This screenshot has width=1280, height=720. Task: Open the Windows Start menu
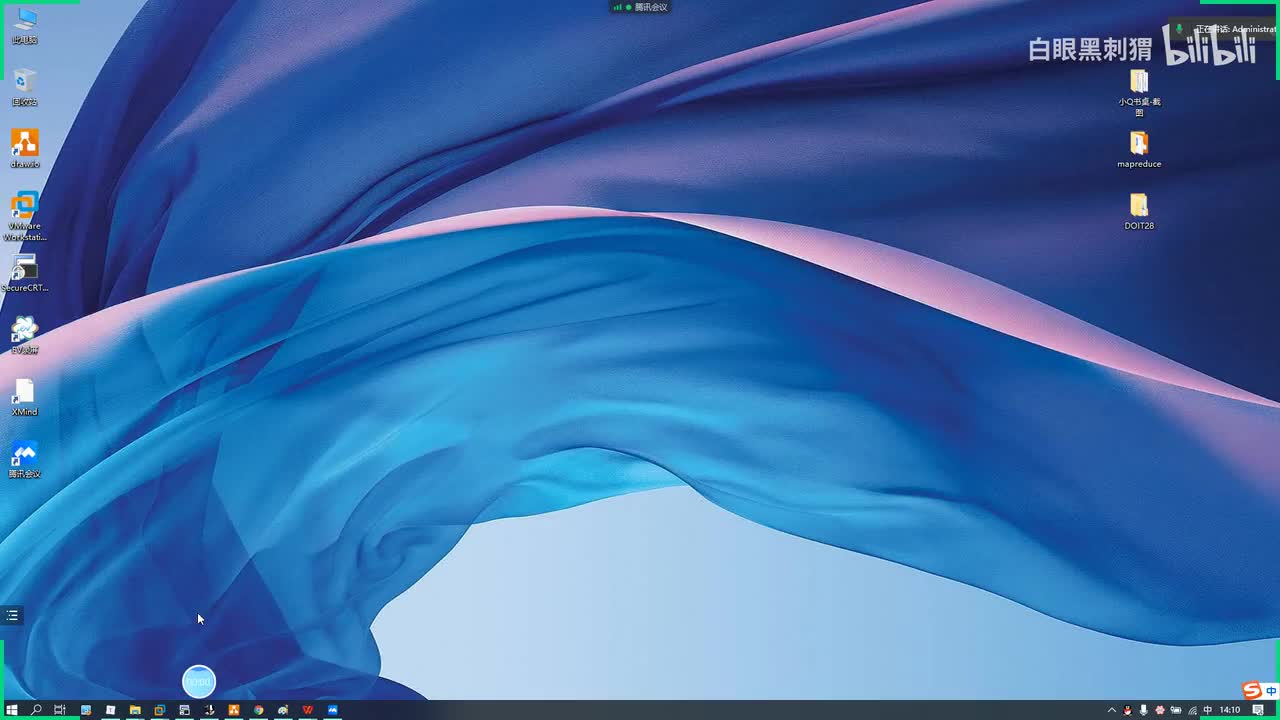[x=12, y=710]
